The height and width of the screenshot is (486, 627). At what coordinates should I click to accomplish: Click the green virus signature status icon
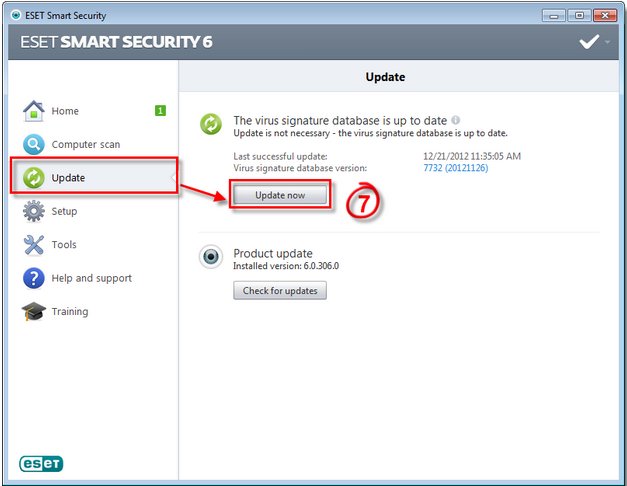tap(211, 124)
